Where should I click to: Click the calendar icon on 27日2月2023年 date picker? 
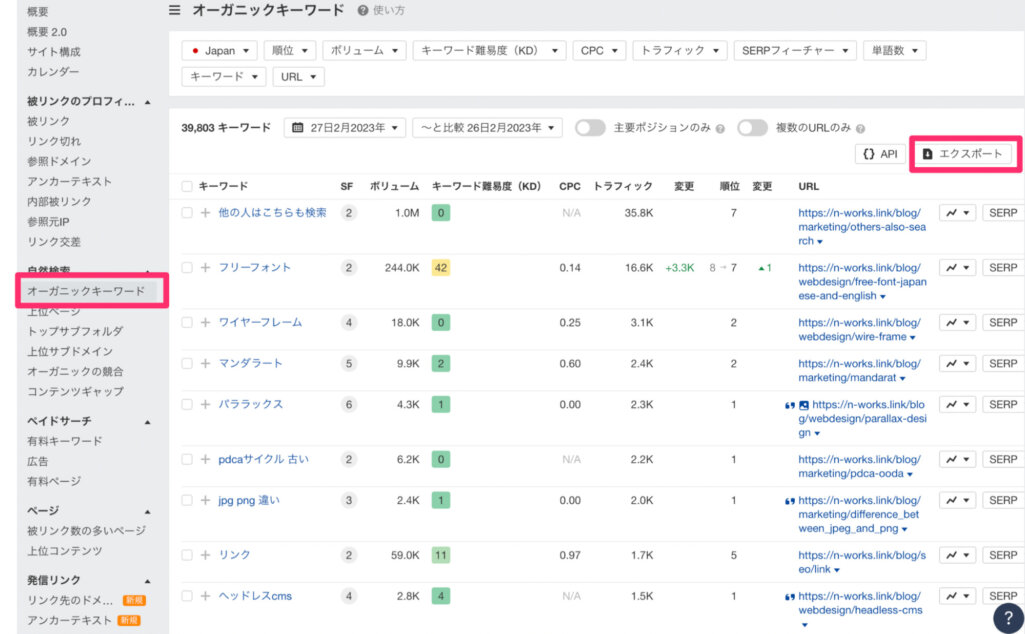pyautogui.click(x=298, y=128)
